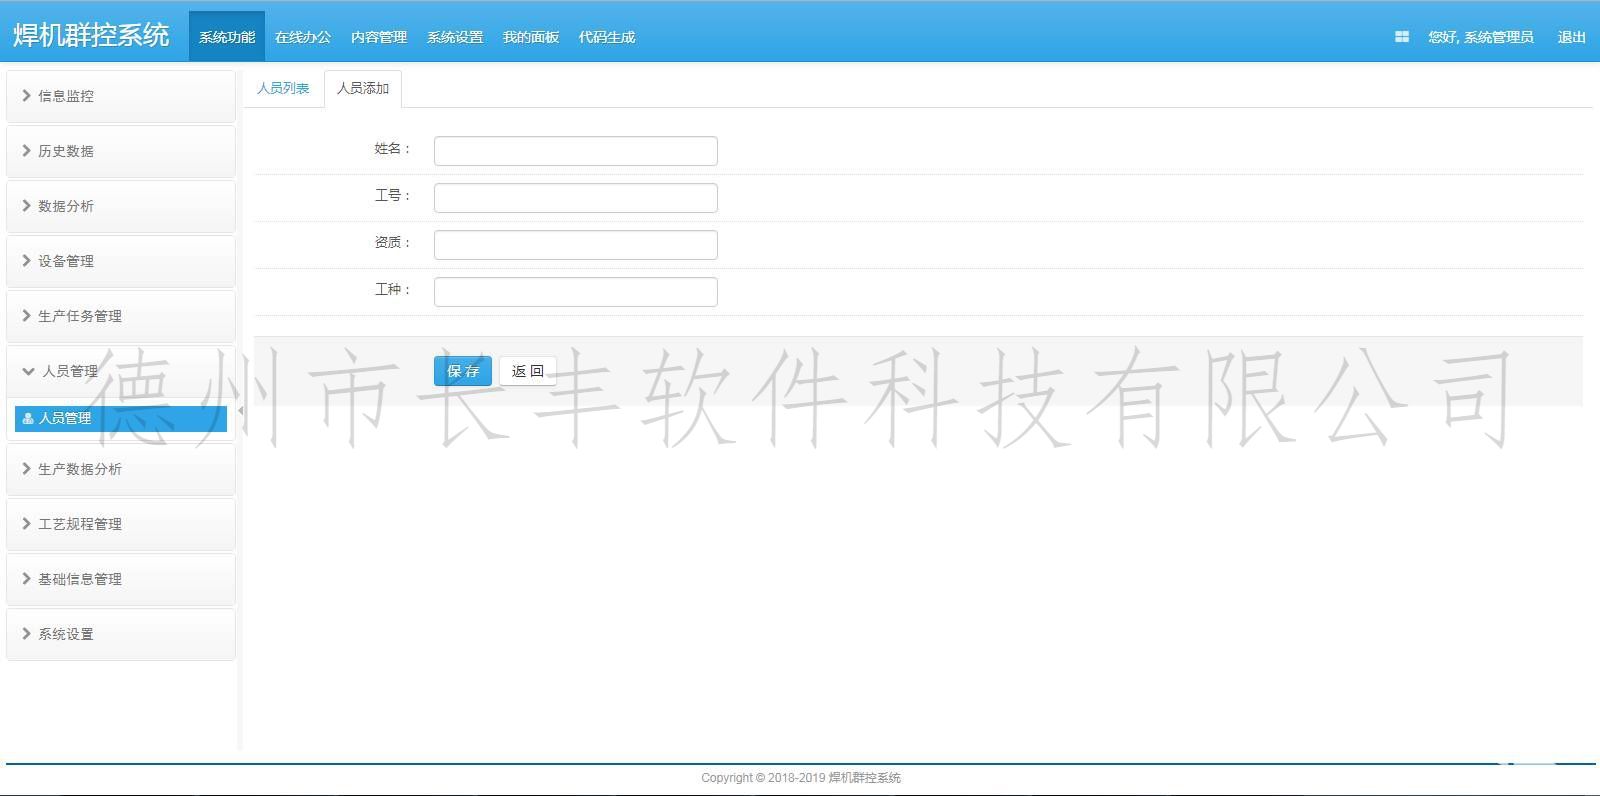Click the 工种 input field
This screenshot has height=796, width=1600.
[x=575, y=292]
